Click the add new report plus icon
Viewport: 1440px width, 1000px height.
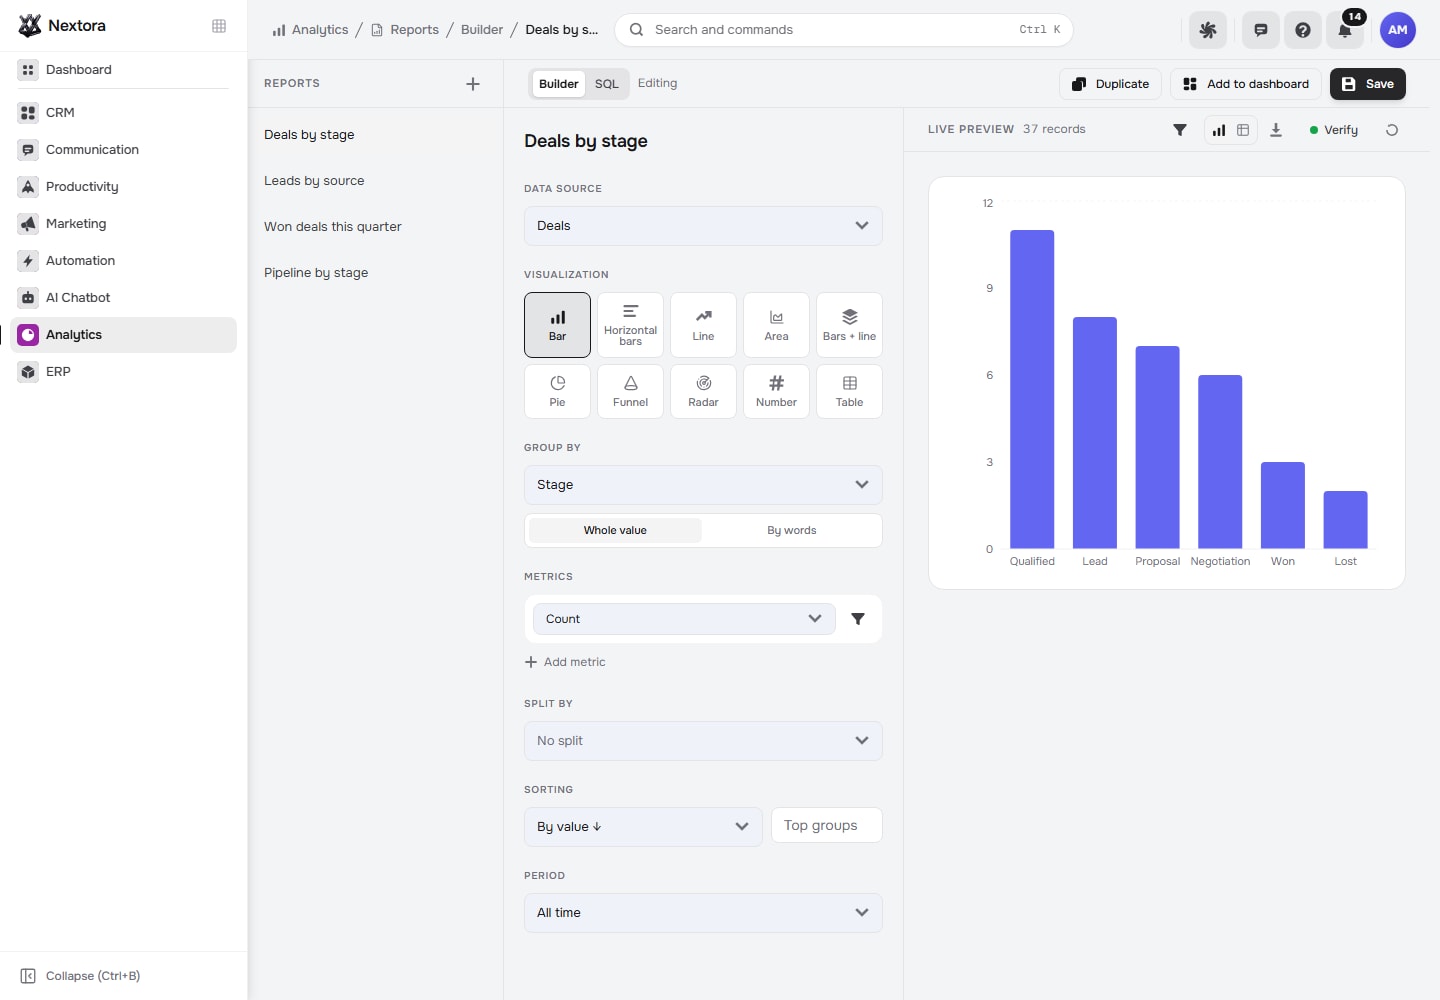[x=473, y=84]
